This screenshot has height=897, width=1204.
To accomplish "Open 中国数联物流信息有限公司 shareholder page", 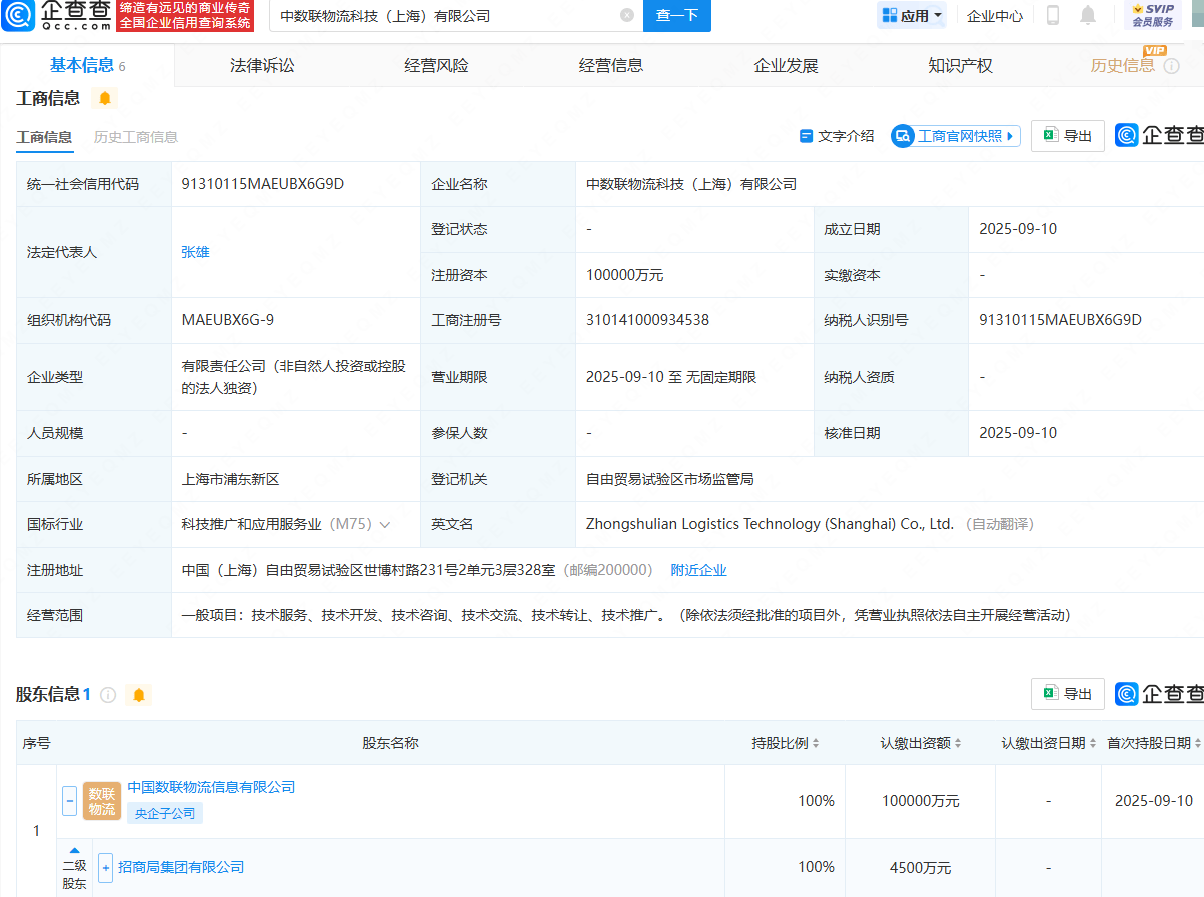I will (x=211, y=787).
